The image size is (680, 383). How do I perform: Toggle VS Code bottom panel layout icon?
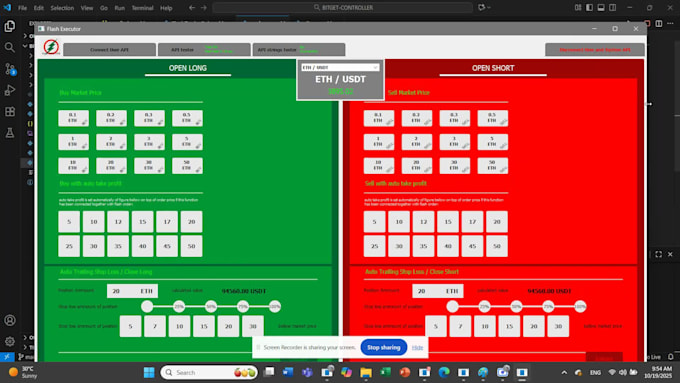pyautogui.click(x=601, y=7)
